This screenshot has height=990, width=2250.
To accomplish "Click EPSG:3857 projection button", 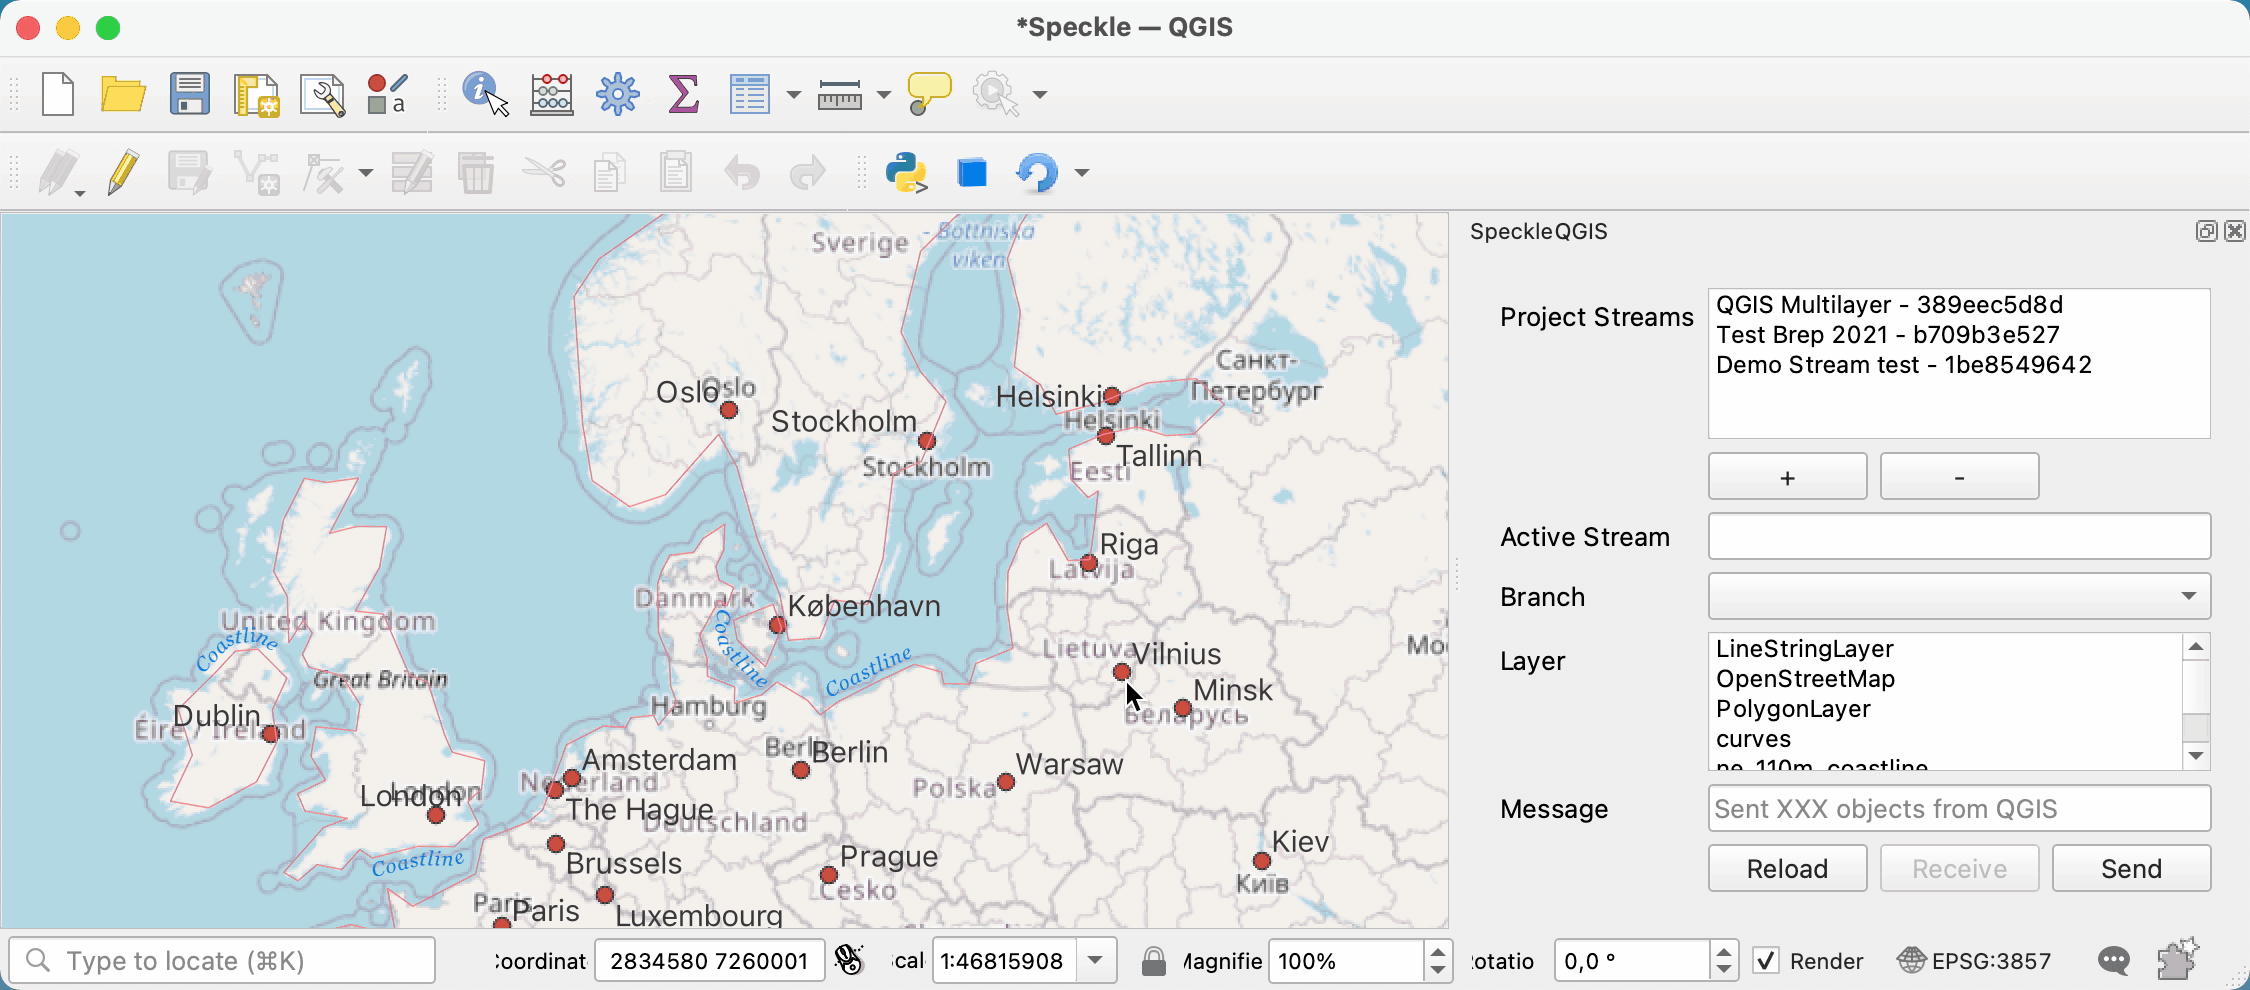I will click(x=1975, y=961).
